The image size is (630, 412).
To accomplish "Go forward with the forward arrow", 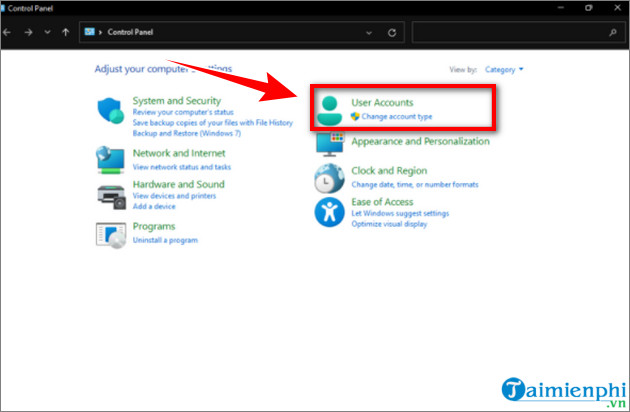I will 28,32.
